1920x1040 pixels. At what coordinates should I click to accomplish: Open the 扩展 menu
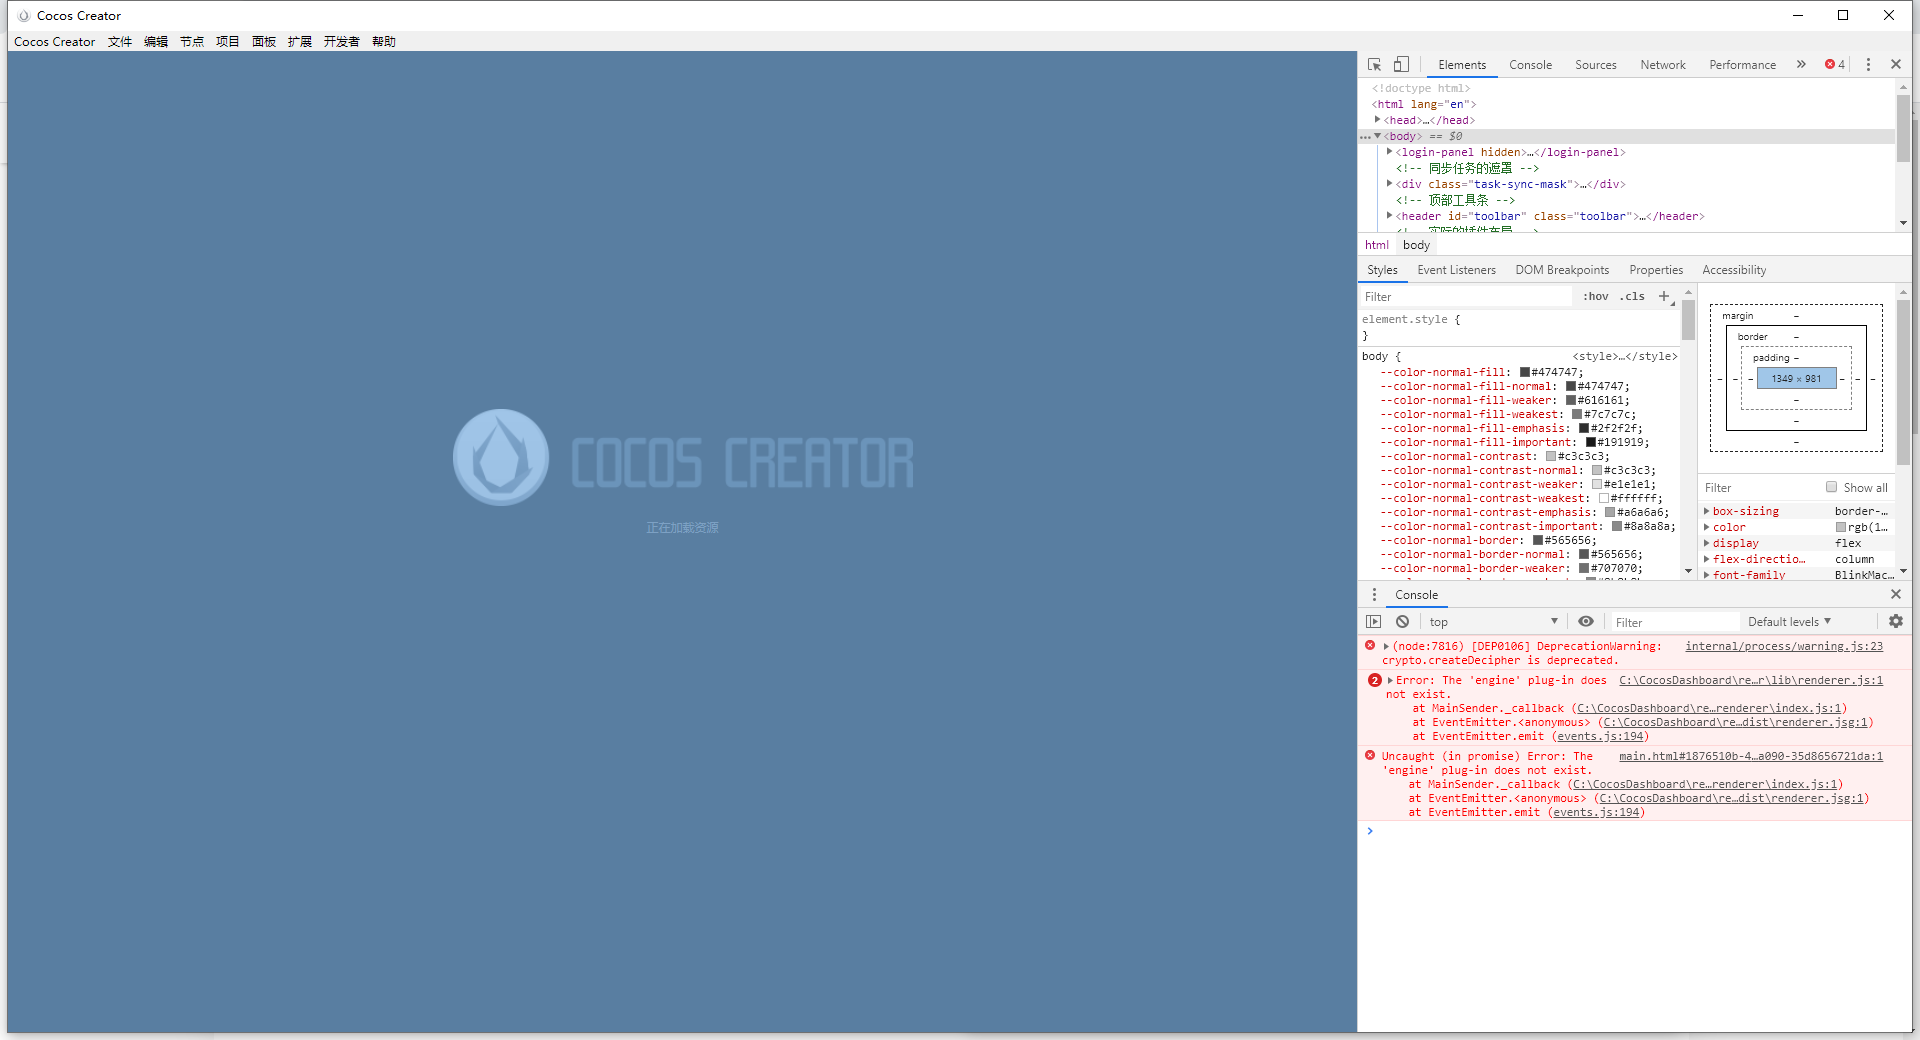pos(300,41)
